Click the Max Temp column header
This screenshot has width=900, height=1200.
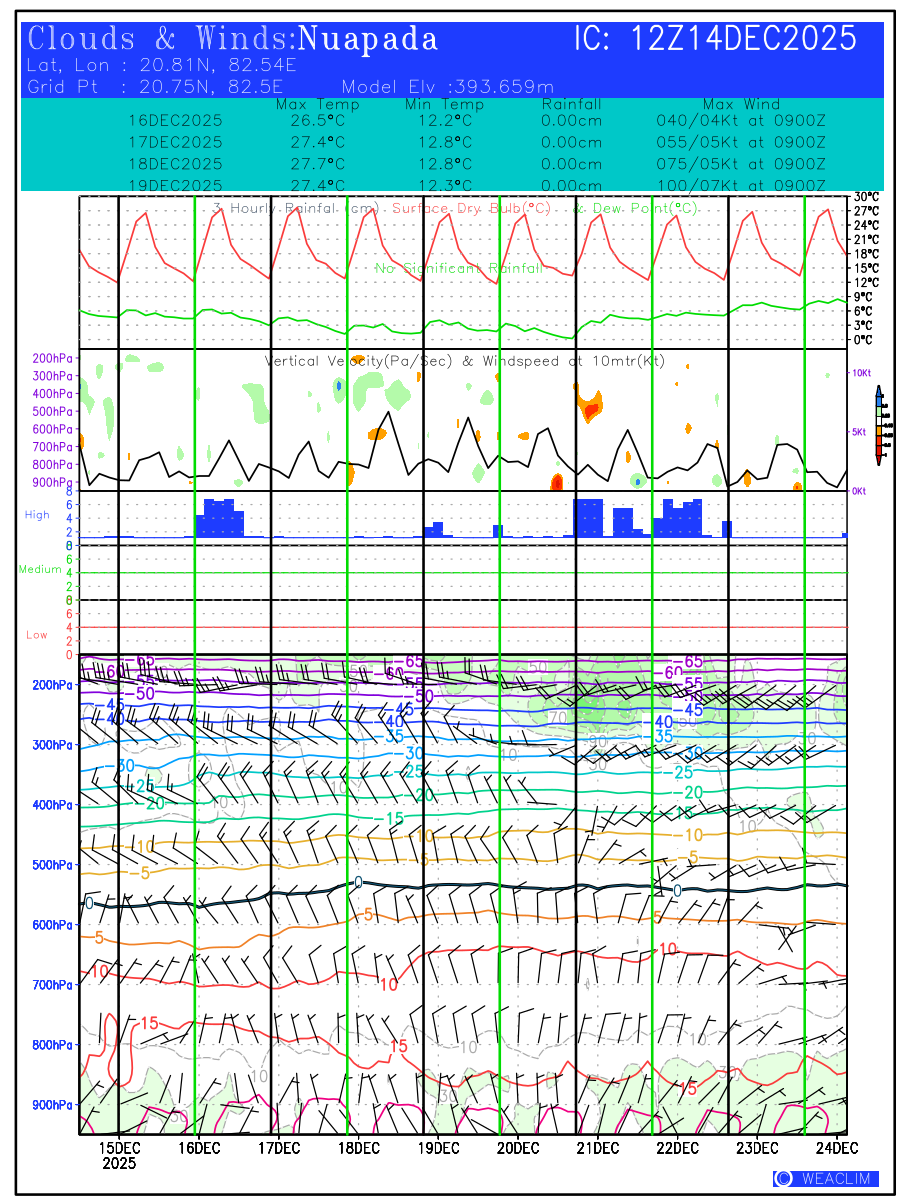317,105
